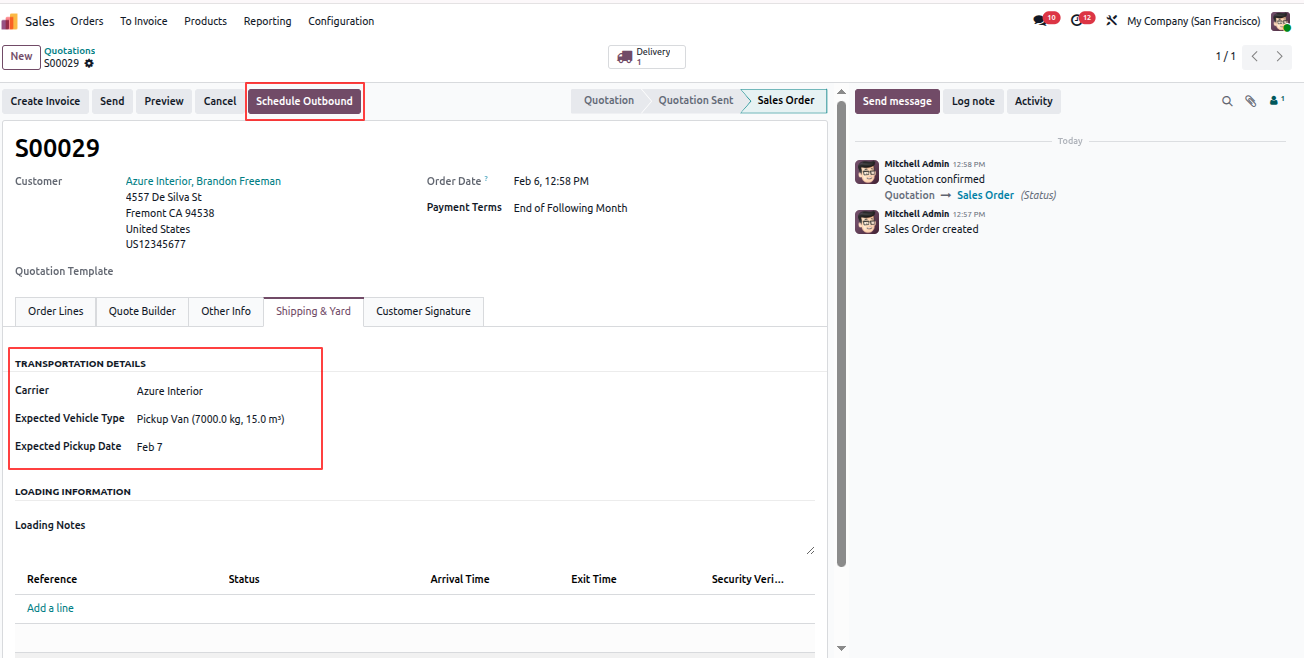Viewport: 1304px width, 658px height.
Task: Open attachments via the paperclip icon
Action: (x=1250, y=101)
